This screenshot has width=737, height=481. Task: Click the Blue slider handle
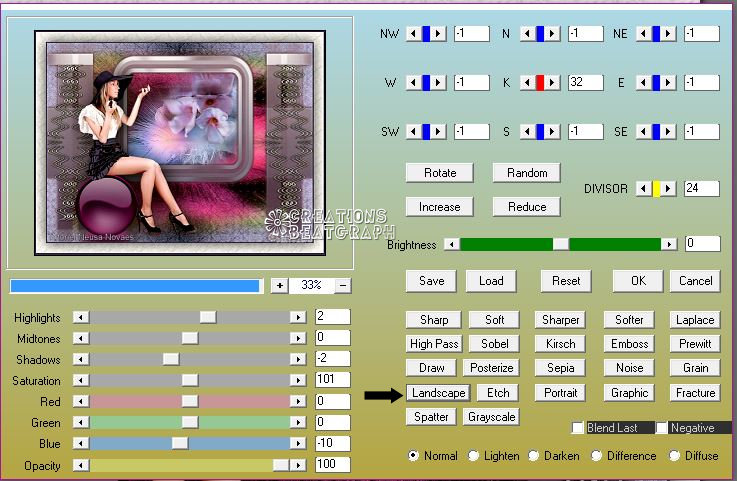pyautogui.click(x=180, y=443)
